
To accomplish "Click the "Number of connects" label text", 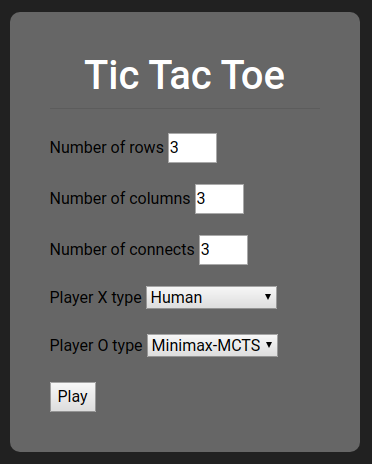I will (x=122, y=249).
